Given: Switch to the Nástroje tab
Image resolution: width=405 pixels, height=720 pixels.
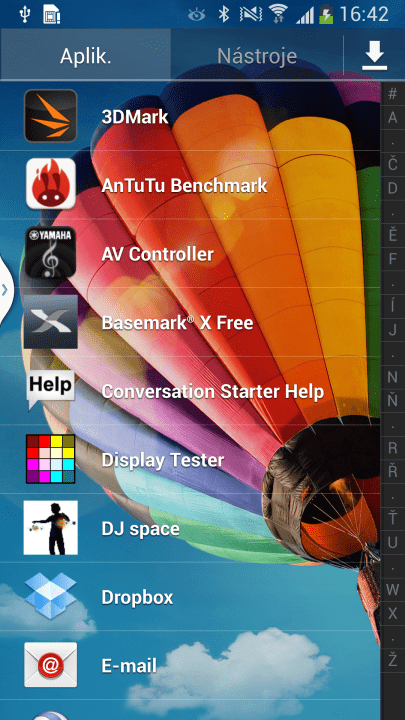Looking at the screenshot, I should tap(257, 56).
